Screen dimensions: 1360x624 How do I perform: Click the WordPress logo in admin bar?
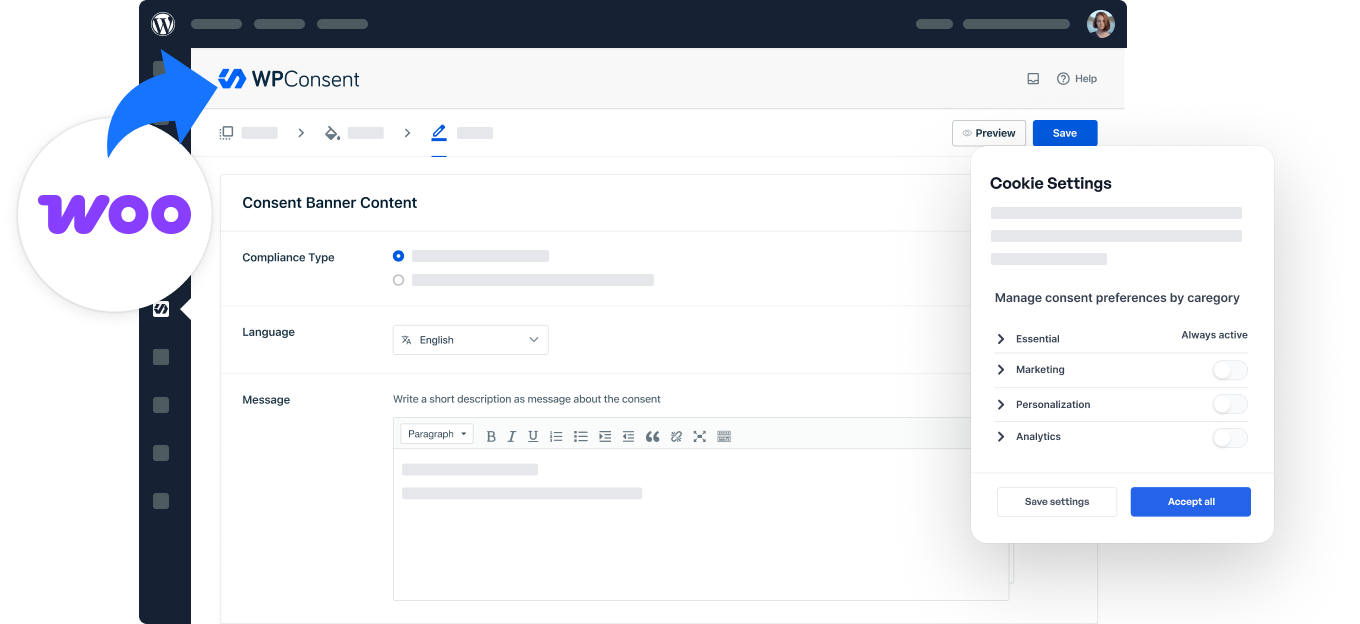163,23
